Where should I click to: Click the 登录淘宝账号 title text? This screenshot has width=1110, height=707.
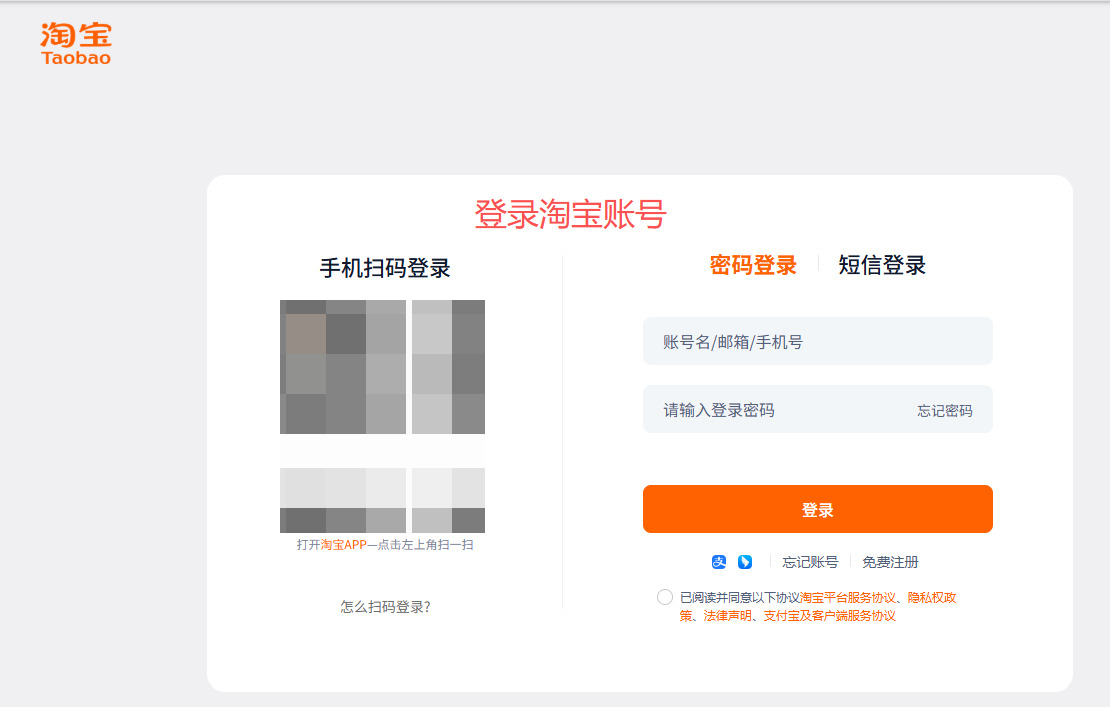570,214
